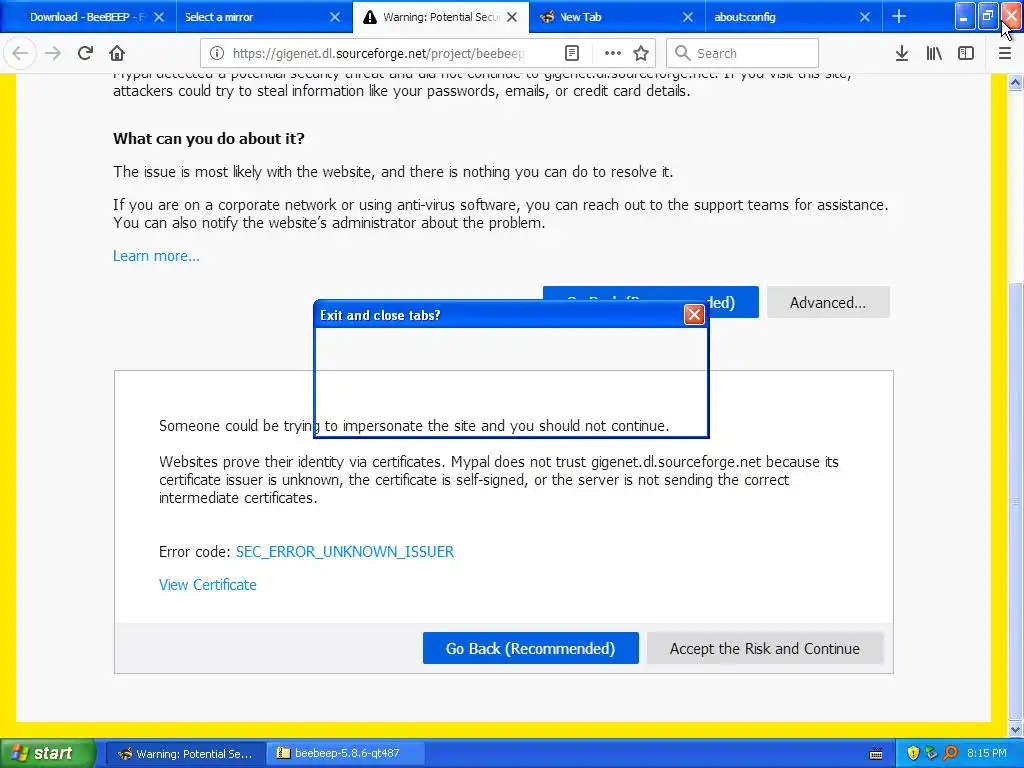Click the Exit and close tabs title bar
This screenshot has height=768, width=1024.
[x=500, y=315]
